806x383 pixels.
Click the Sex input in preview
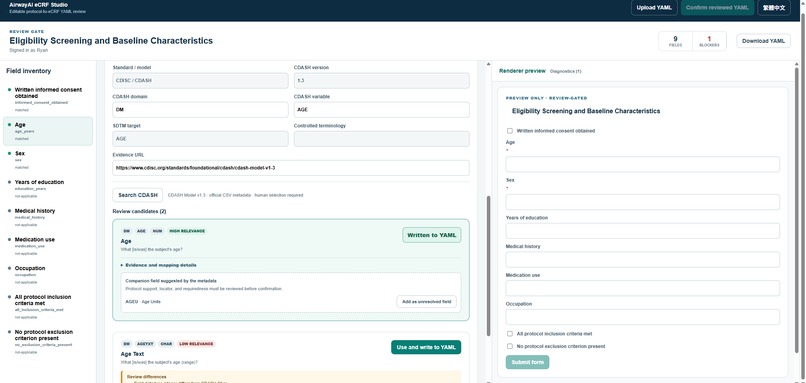[x=643, y=202]
